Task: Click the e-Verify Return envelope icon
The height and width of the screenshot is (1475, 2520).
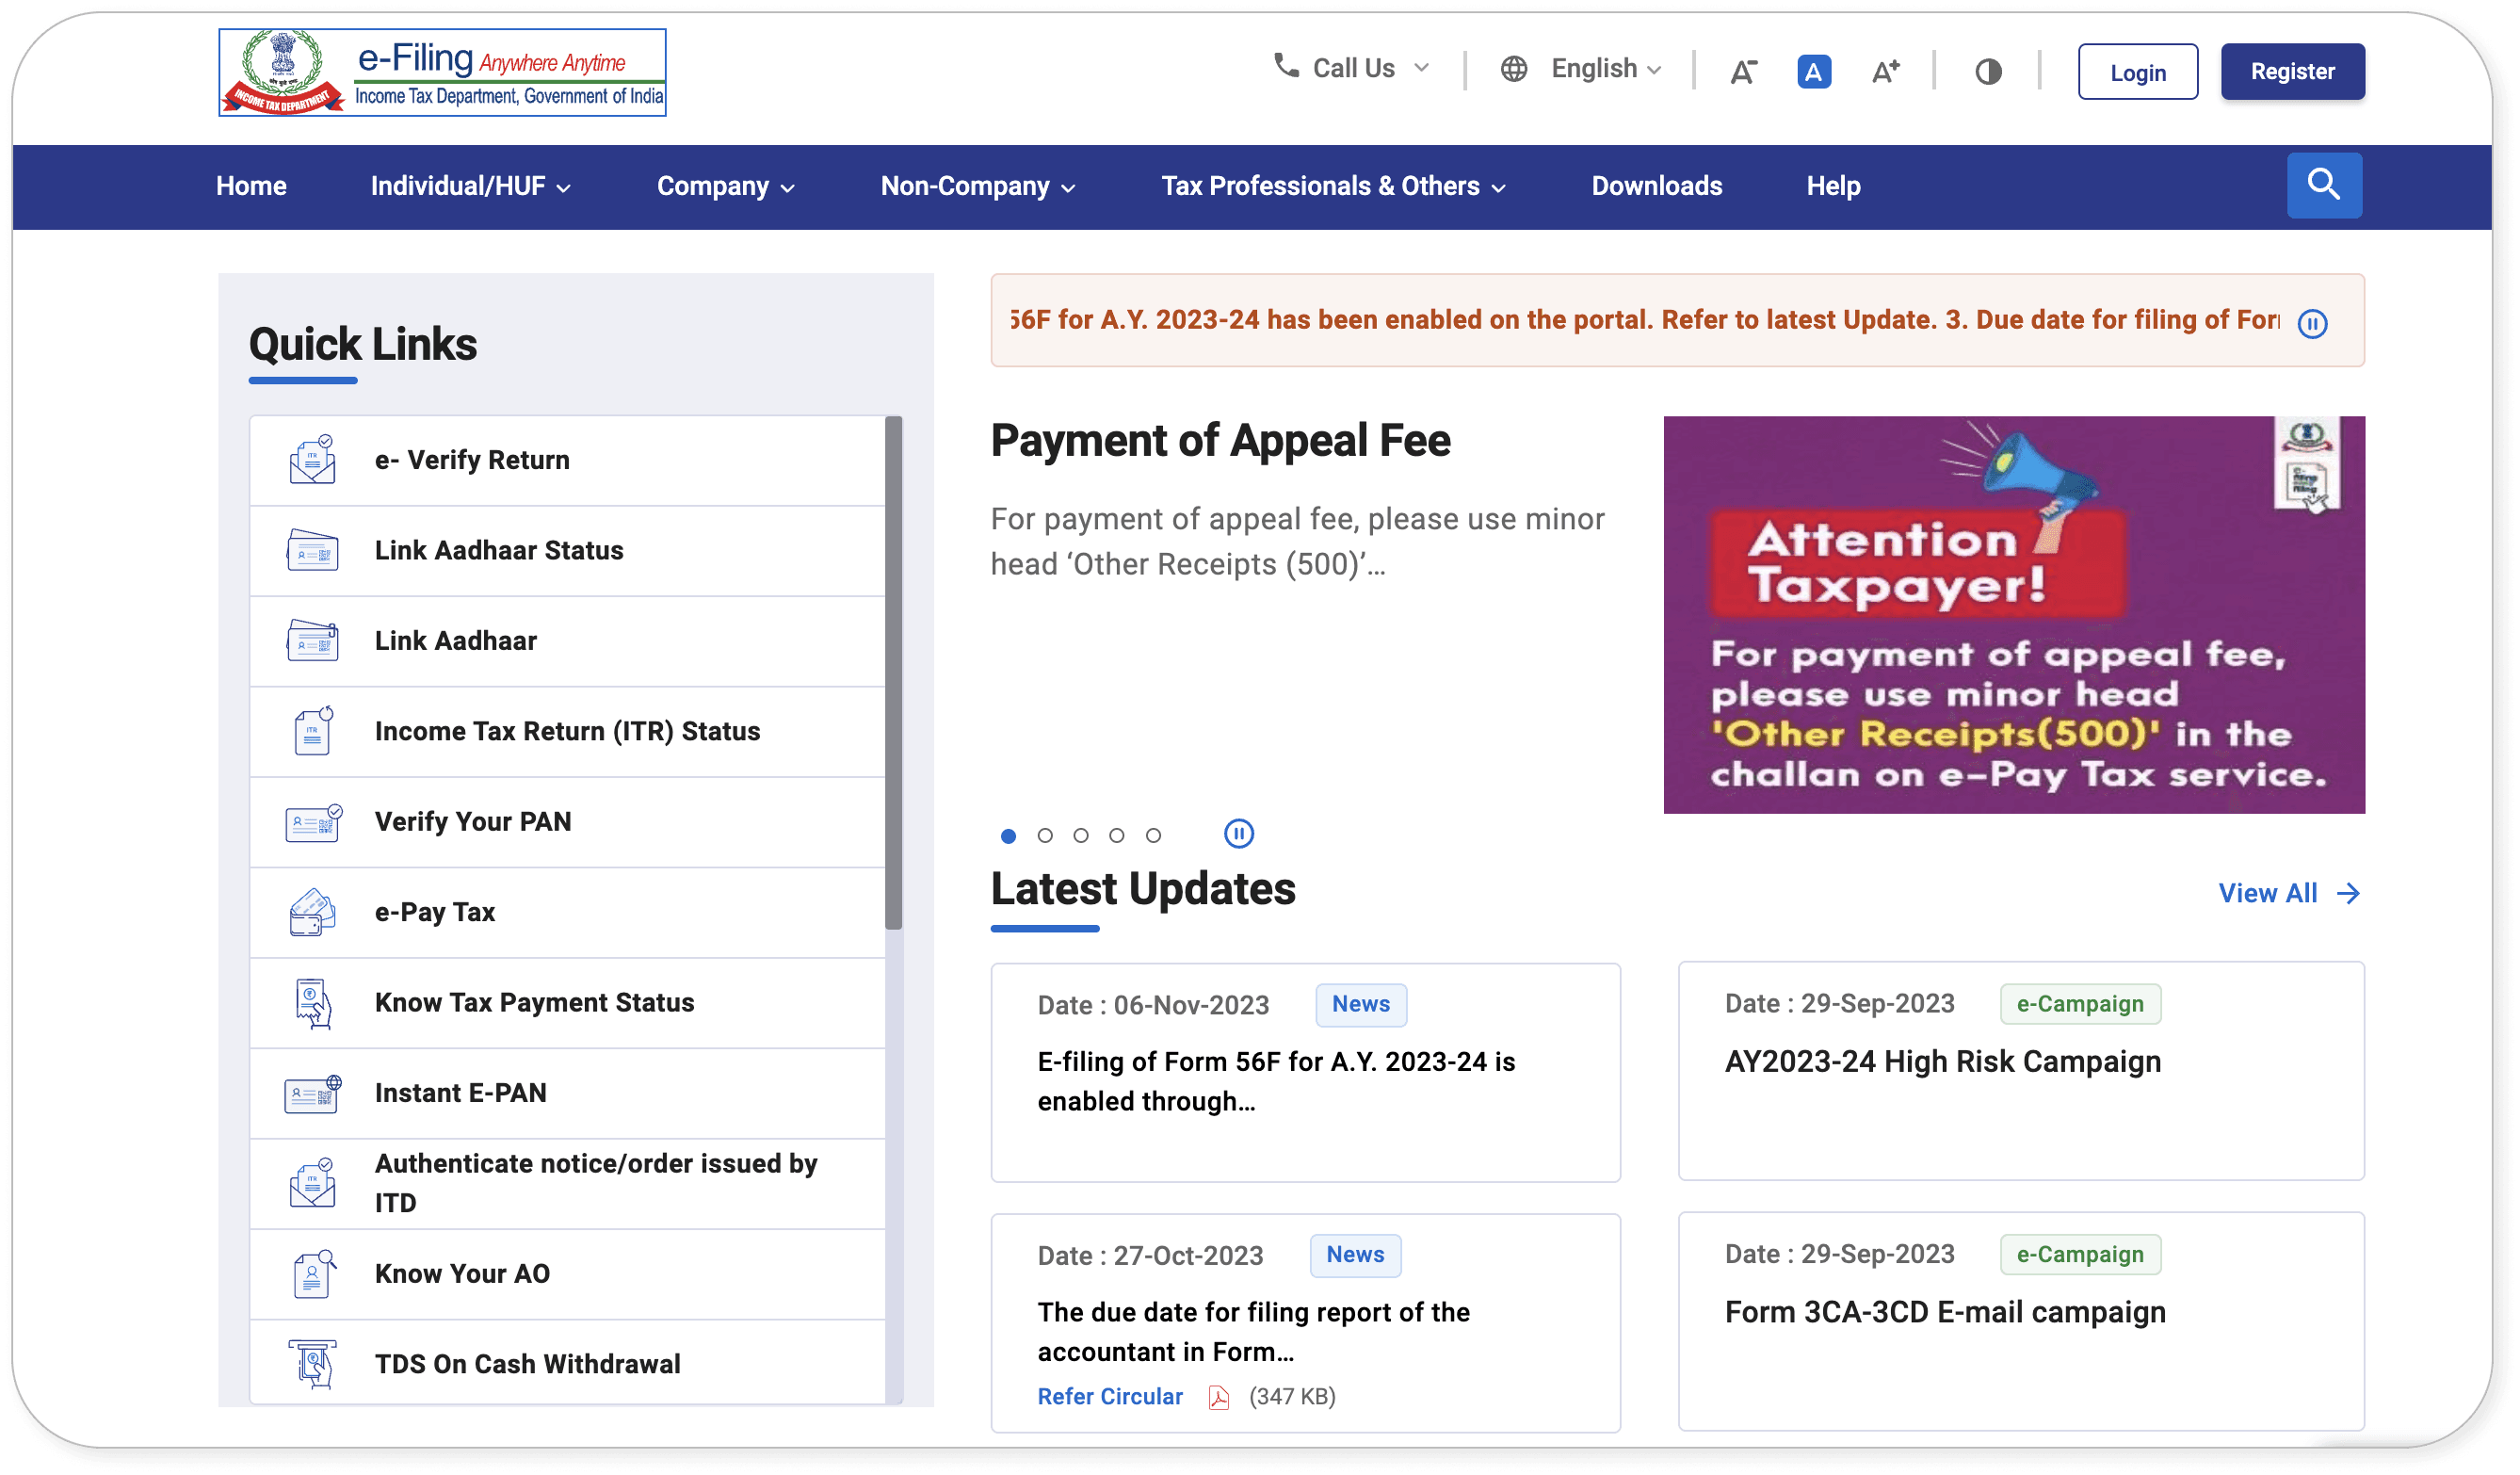Action: (312, 460)
